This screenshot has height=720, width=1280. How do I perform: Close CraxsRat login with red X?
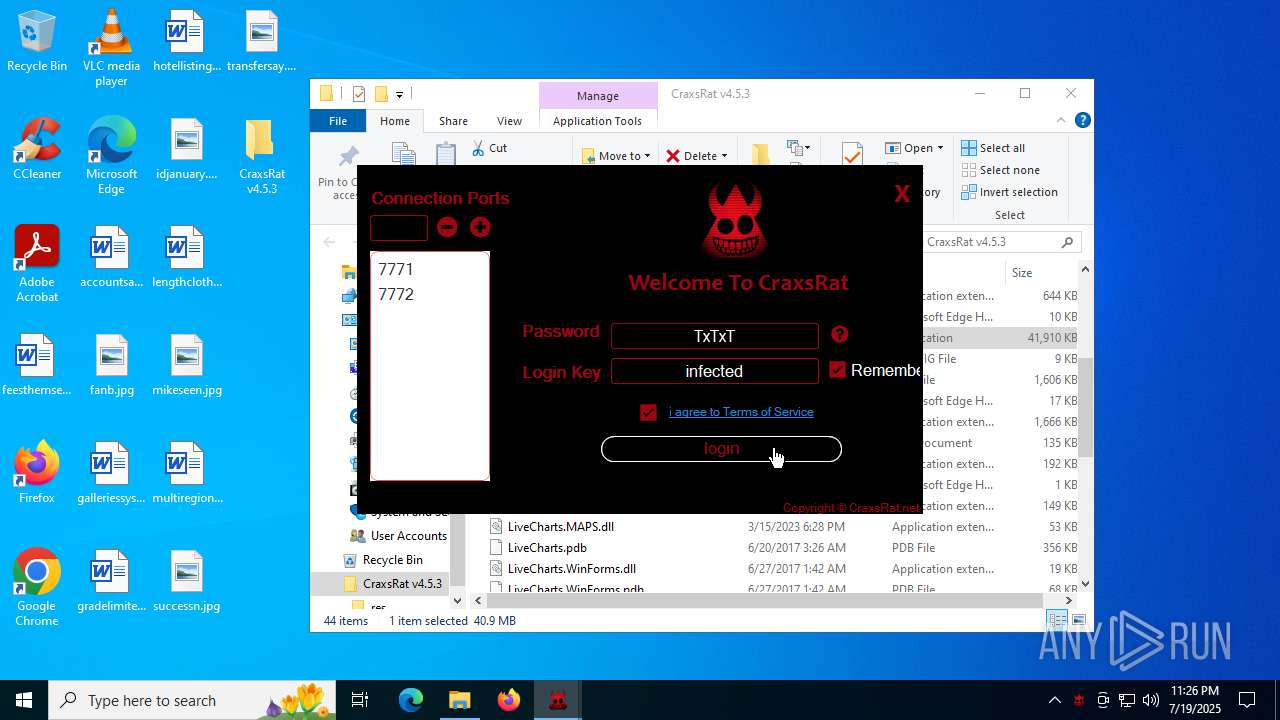[902, 194]
